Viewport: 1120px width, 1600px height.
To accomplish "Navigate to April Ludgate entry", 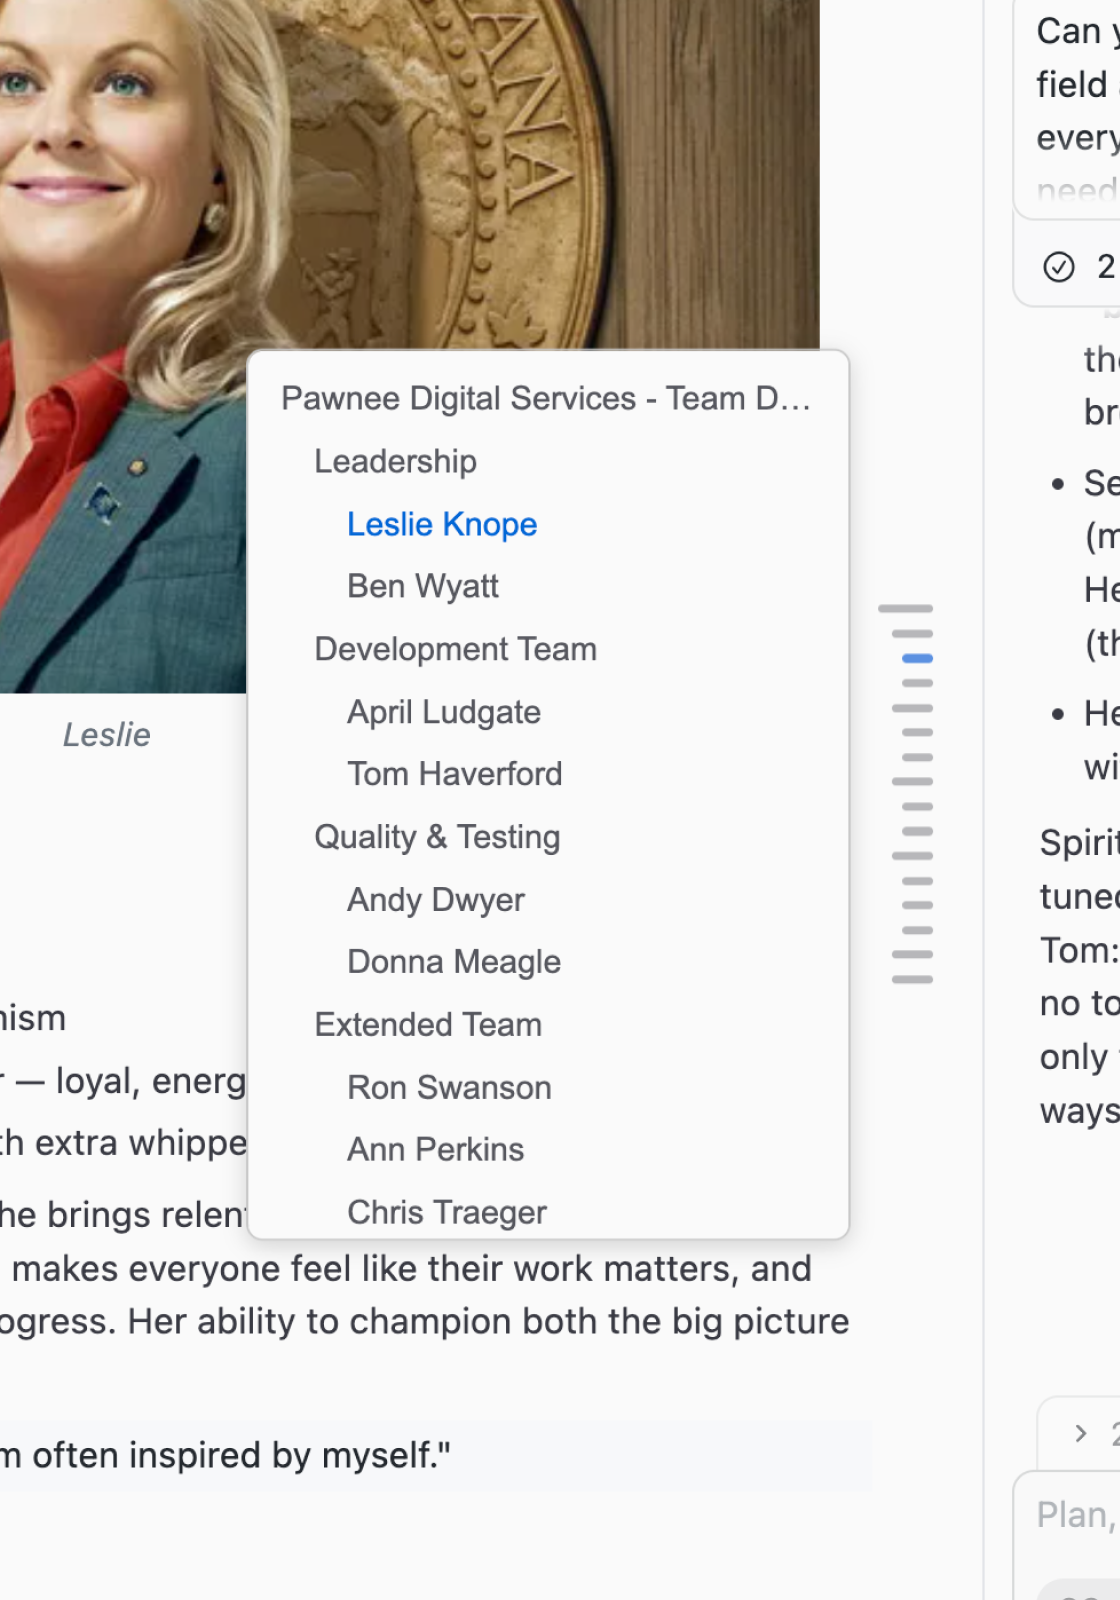I will click(443, 712).
